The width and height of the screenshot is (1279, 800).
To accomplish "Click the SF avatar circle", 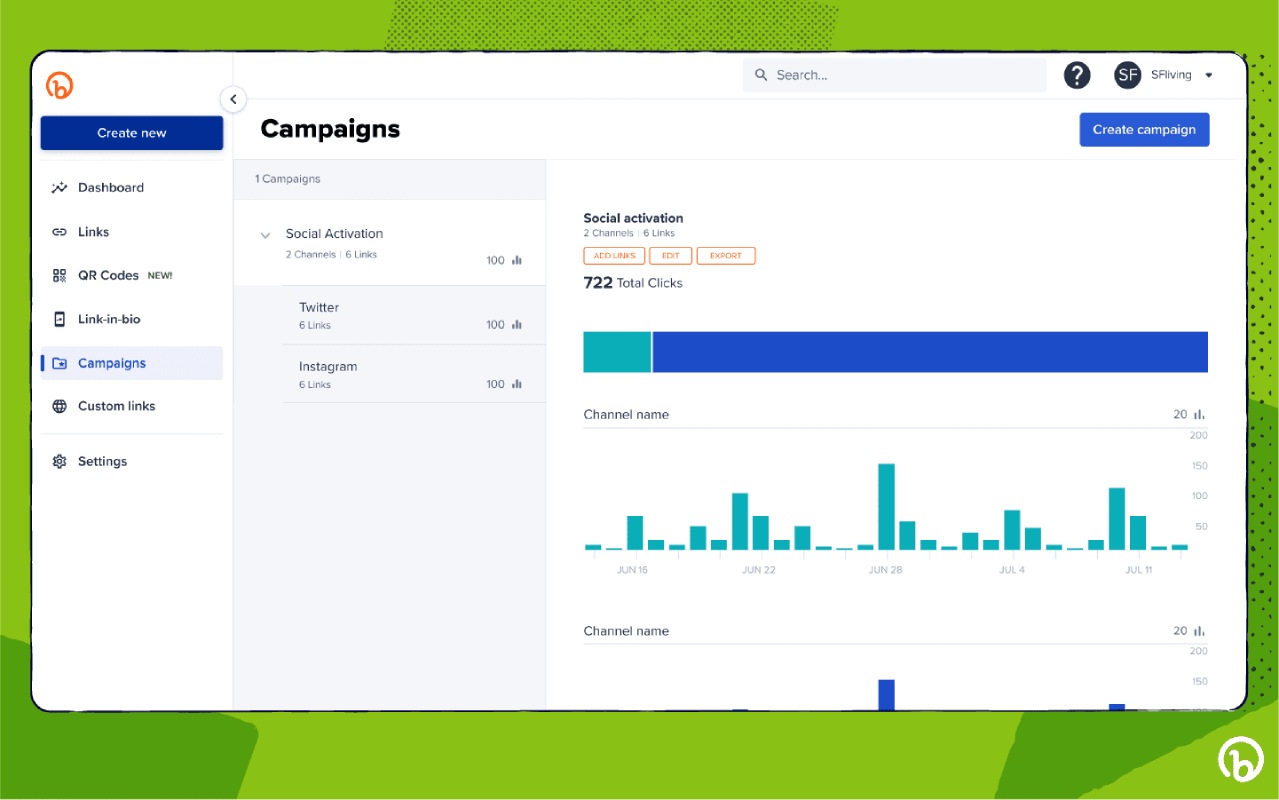I will (x=1128, y=75).
